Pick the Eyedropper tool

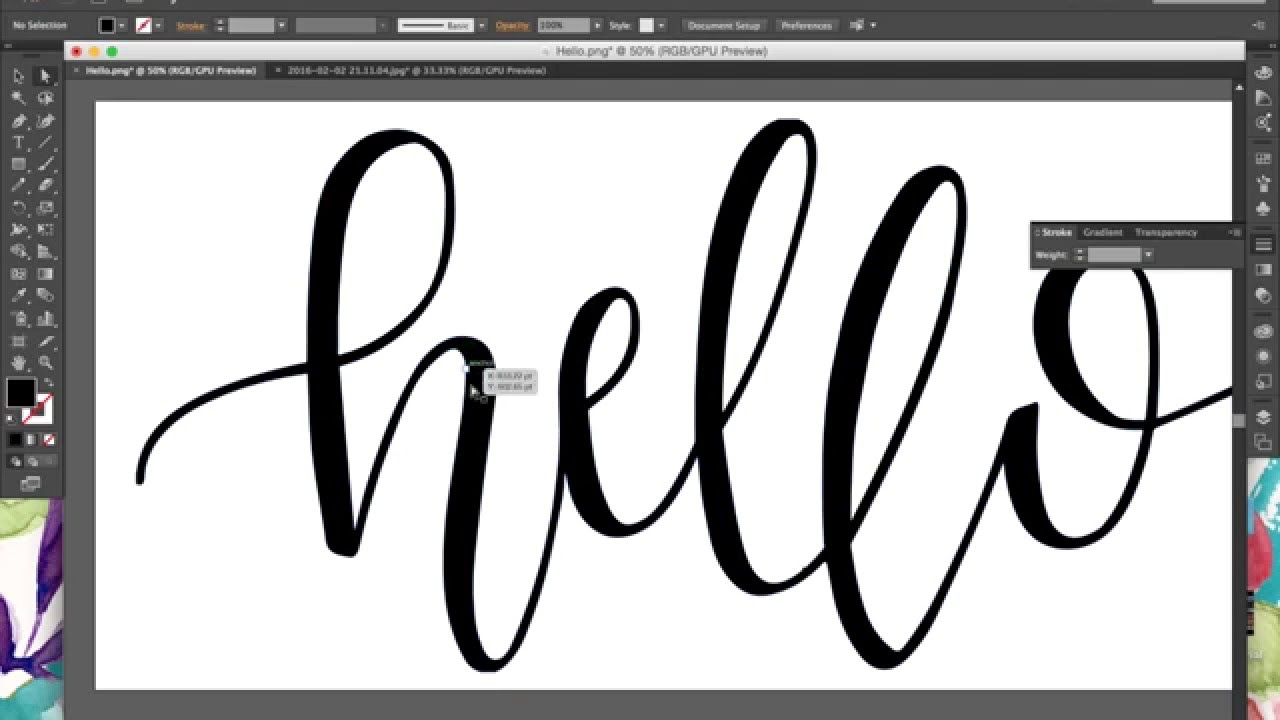click(x=18, y=296)
